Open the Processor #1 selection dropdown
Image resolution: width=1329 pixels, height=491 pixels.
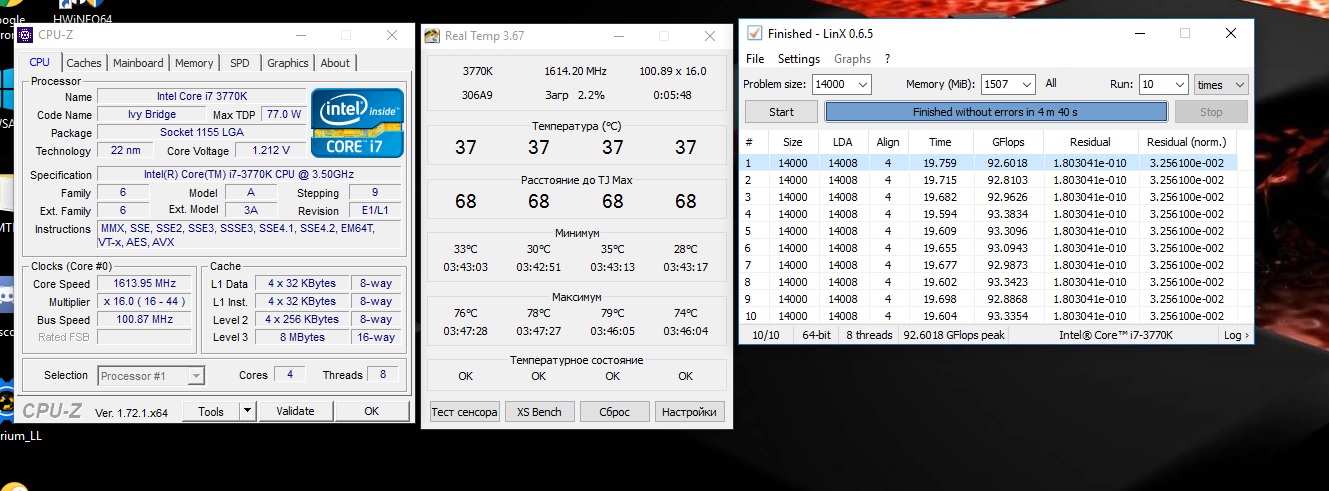(151, 376)
